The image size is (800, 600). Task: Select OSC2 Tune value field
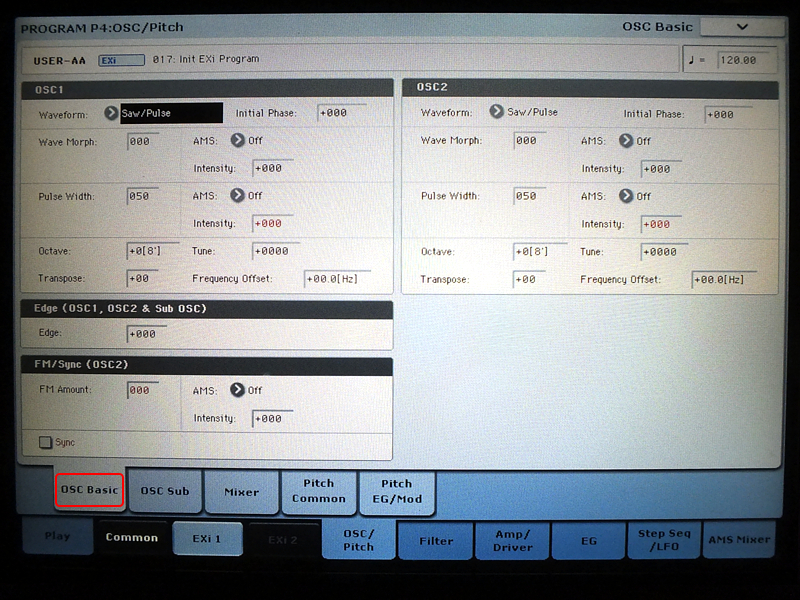[x=664, y=252]
